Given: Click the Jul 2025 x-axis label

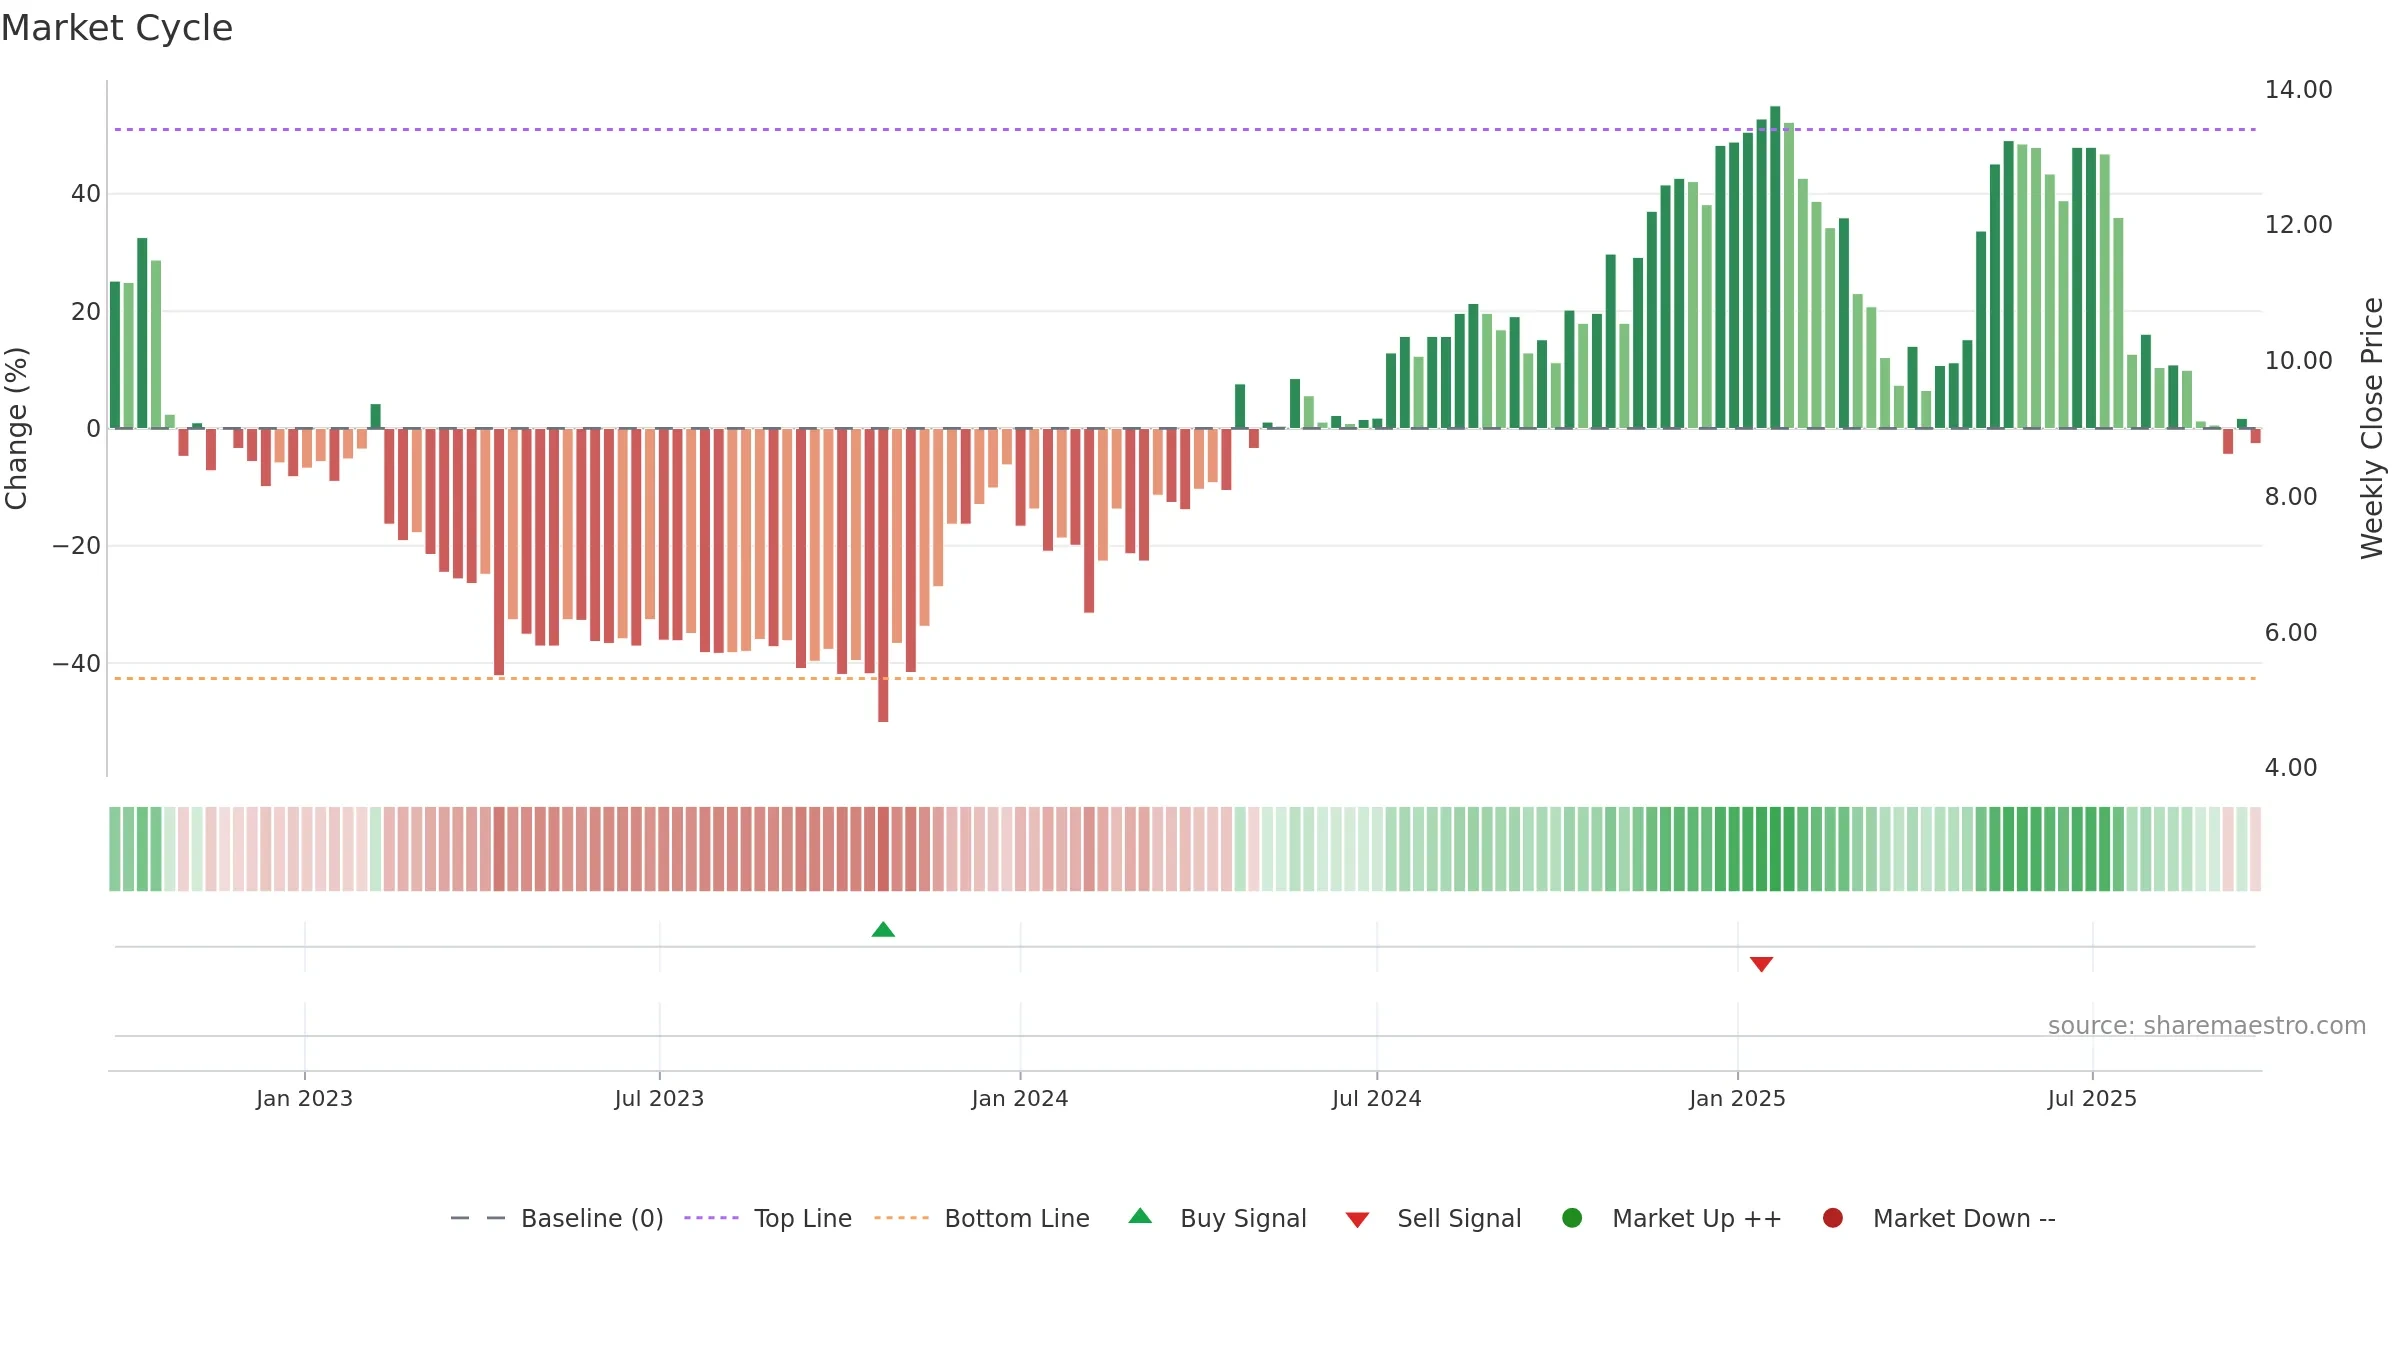Looking at the screenshot, I should pos(2092,1099).
